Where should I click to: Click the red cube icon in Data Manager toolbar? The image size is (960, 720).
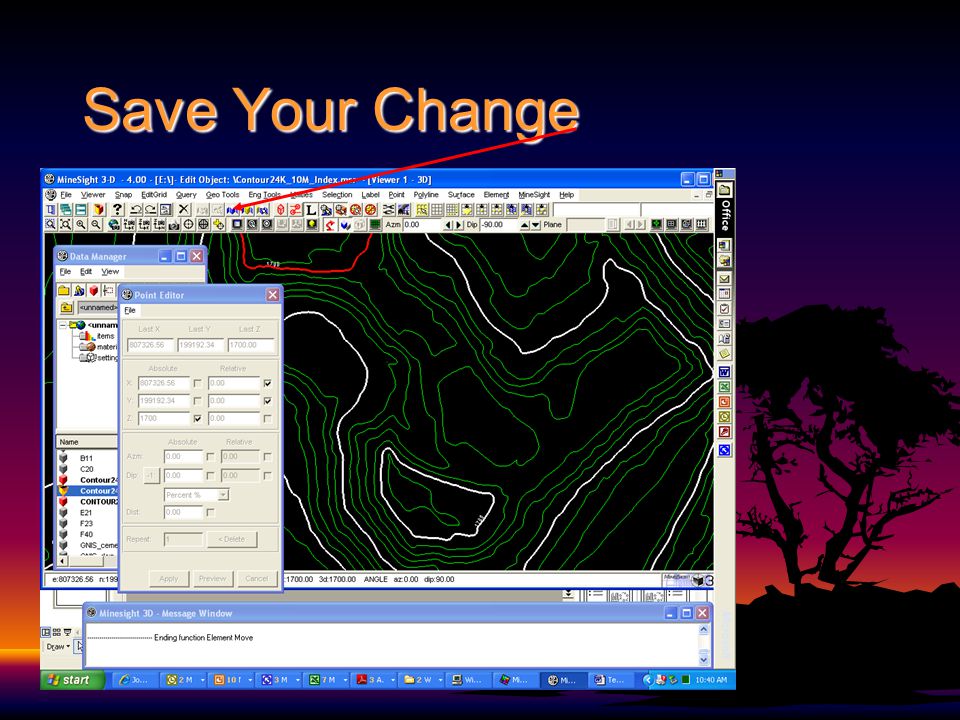(94, 290)
